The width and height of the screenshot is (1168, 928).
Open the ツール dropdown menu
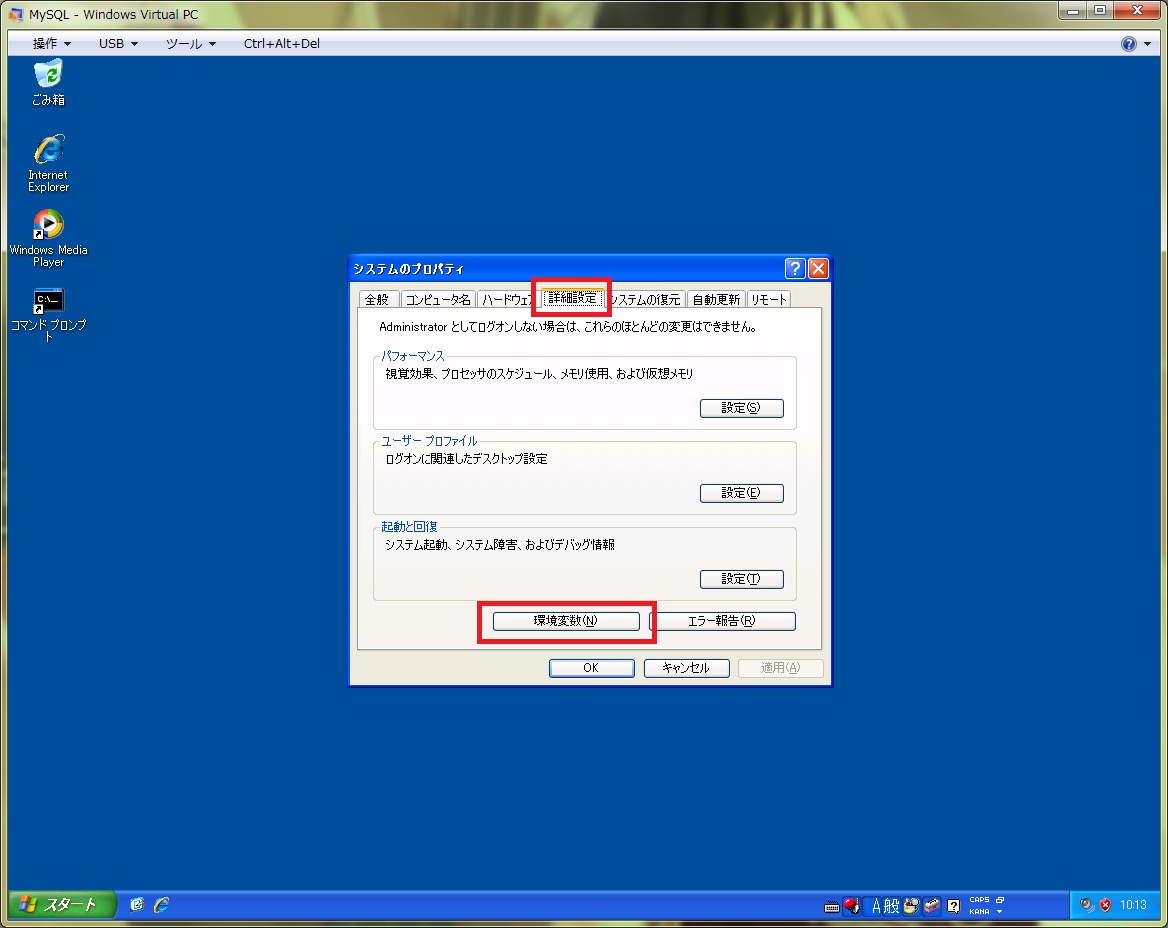point(191,43)
